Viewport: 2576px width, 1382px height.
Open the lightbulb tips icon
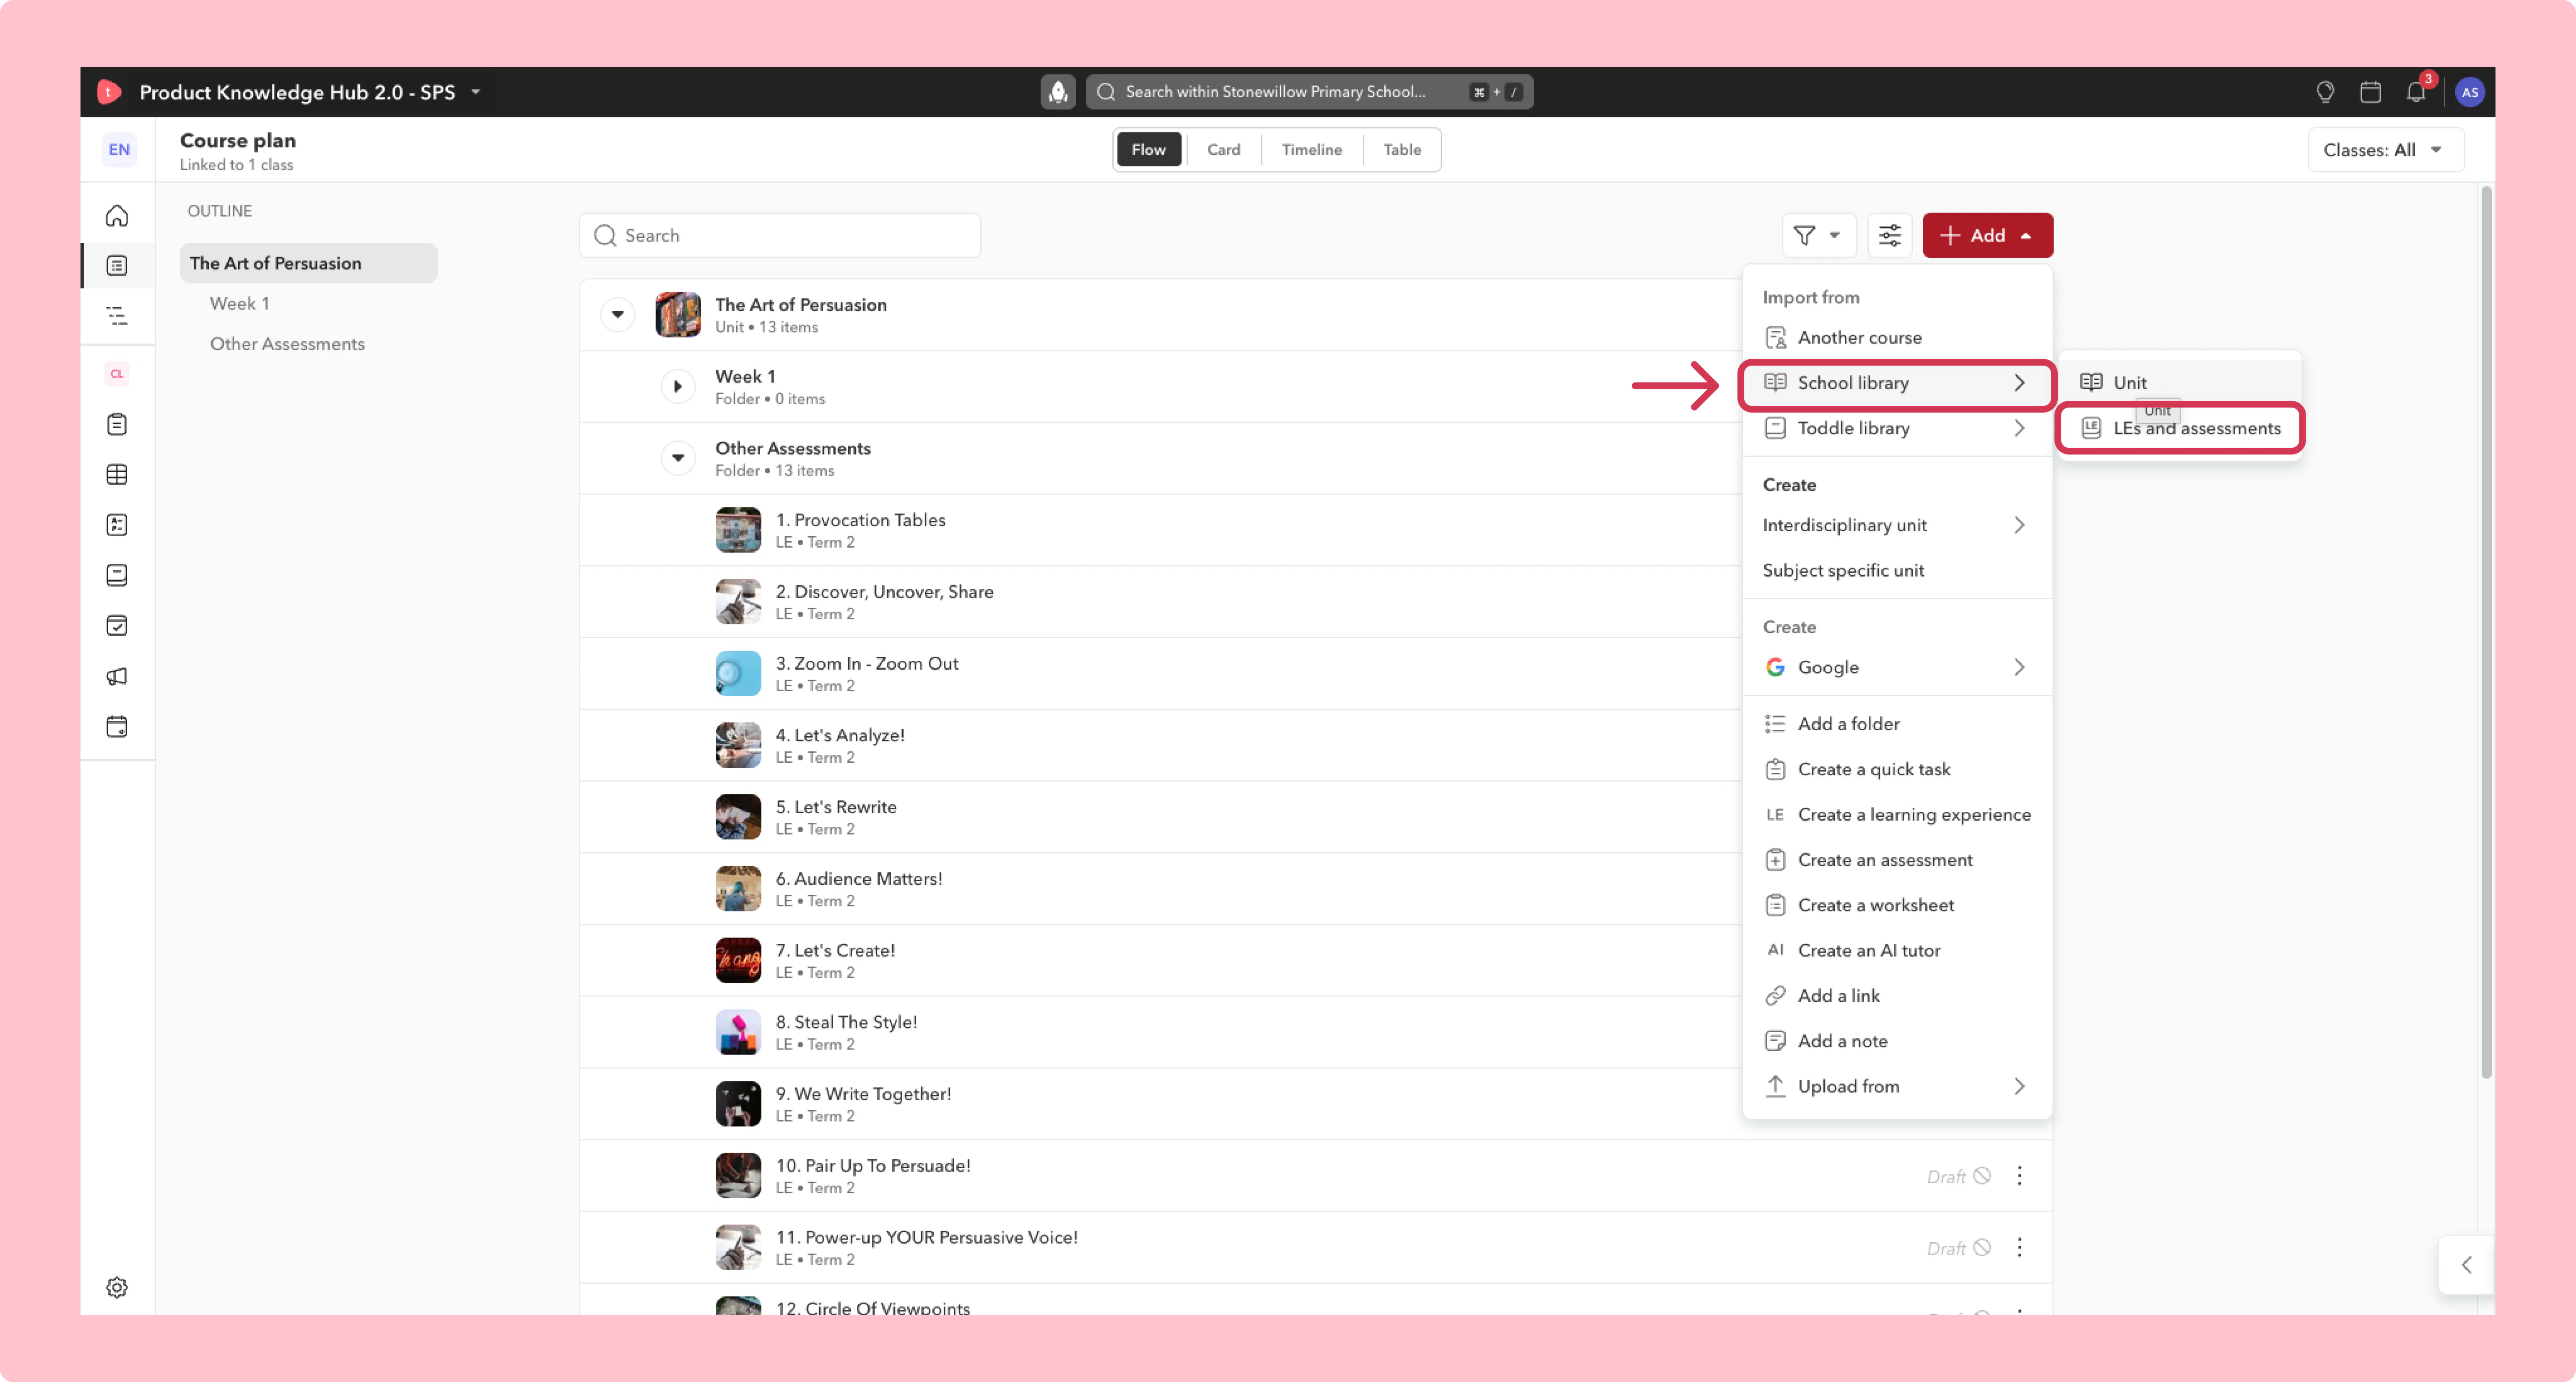[2325, 92]
